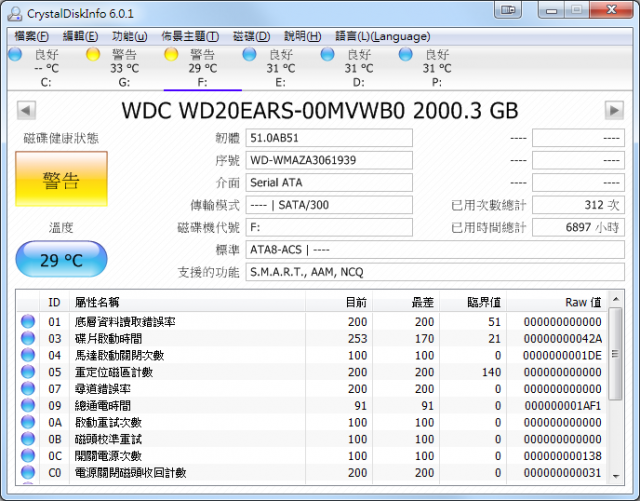Select the C: drive status icon

point(15,54)
